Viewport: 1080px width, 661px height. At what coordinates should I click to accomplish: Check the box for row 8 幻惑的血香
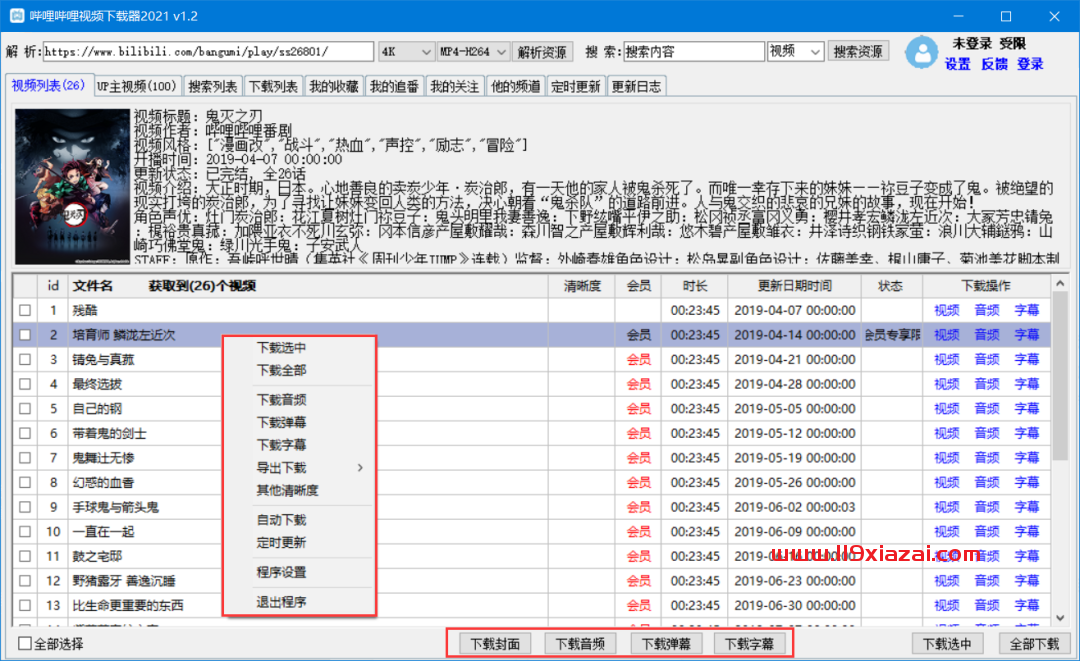[25, 483]
